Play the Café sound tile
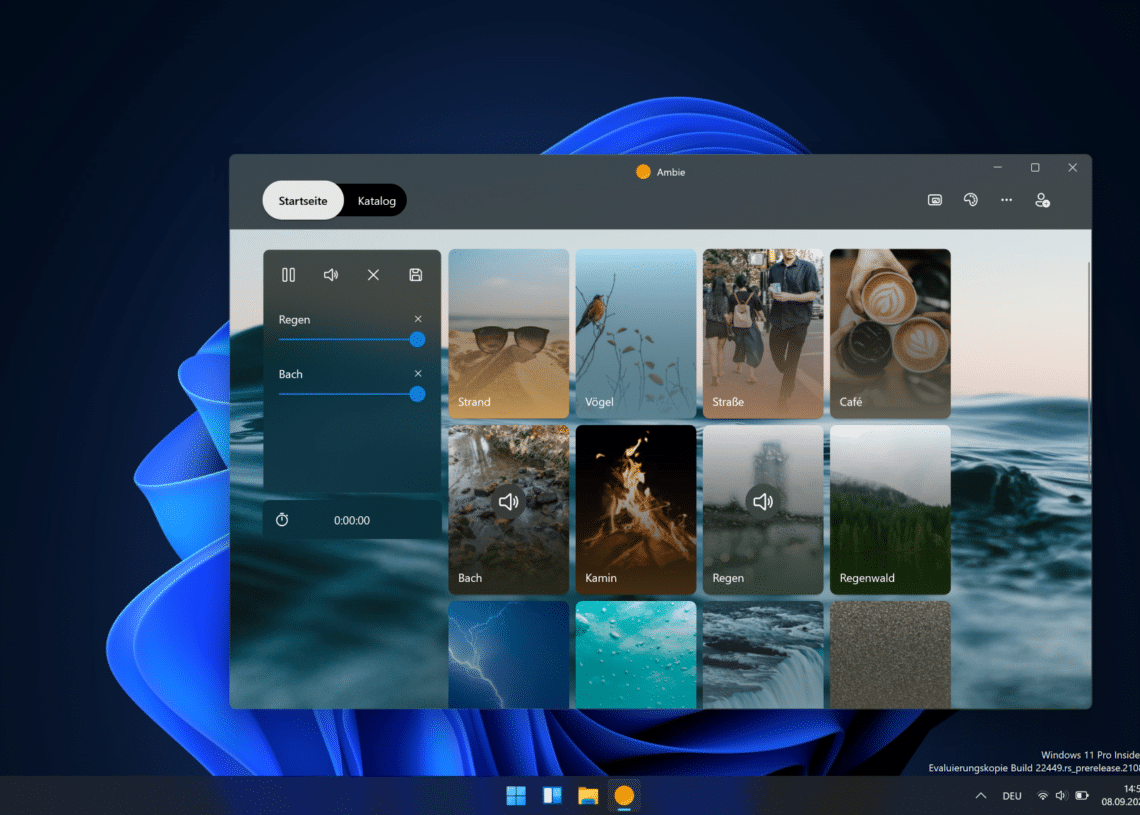 point(891,334)
